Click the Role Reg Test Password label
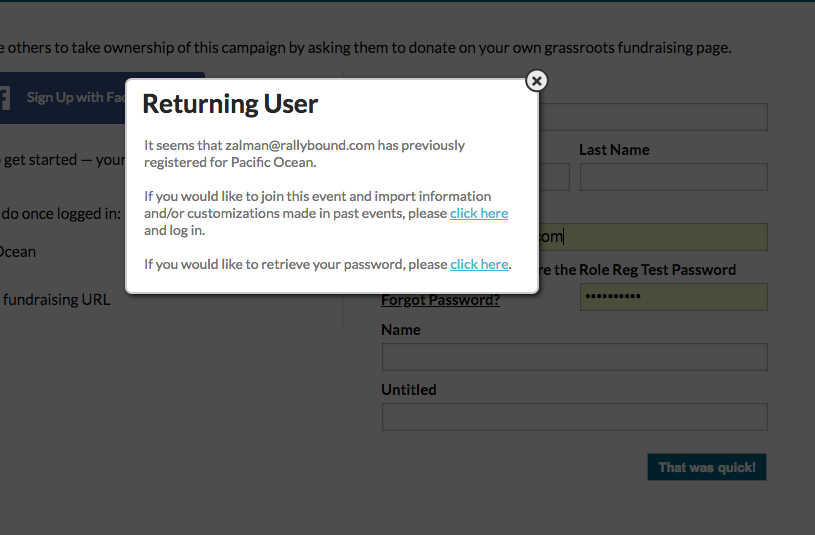815x535 pixels. click(645, 270)
